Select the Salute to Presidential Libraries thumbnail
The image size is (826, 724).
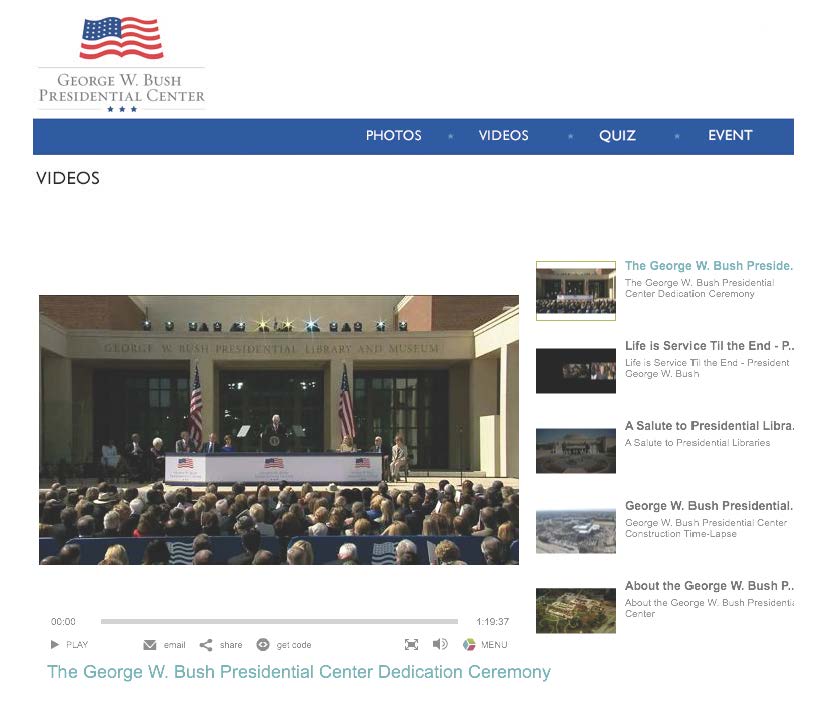tap(576, 451)
